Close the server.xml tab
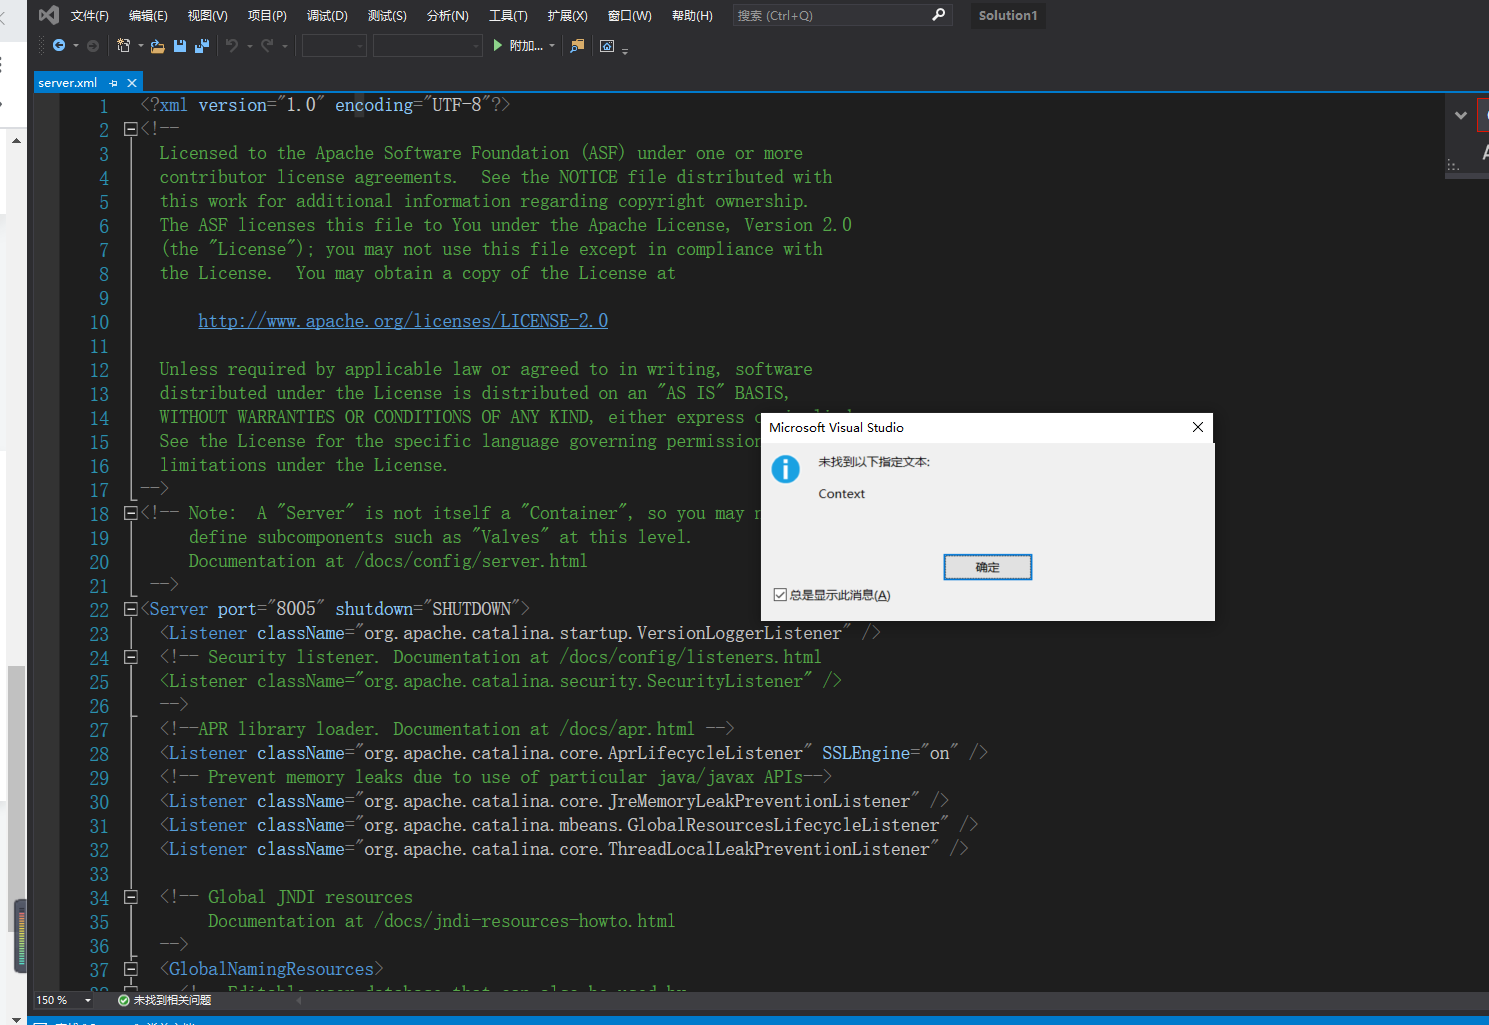 132,83
